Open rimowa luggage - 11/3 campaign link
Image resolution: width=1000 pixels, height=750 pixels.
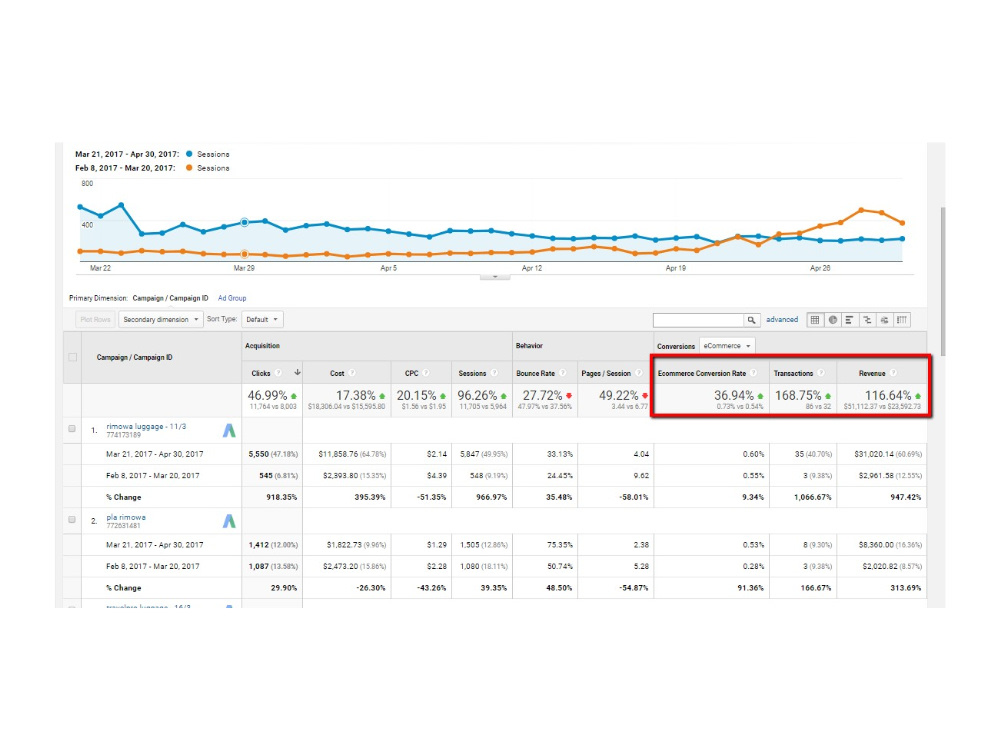146,426
